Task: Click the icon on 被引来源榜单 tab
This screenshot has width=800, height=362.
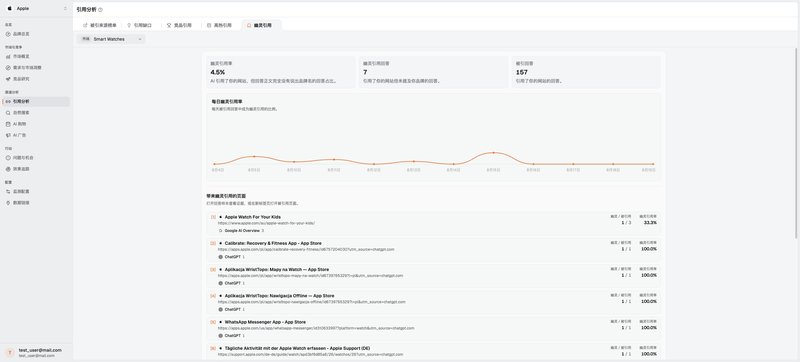Action: [x=85, y=25]
